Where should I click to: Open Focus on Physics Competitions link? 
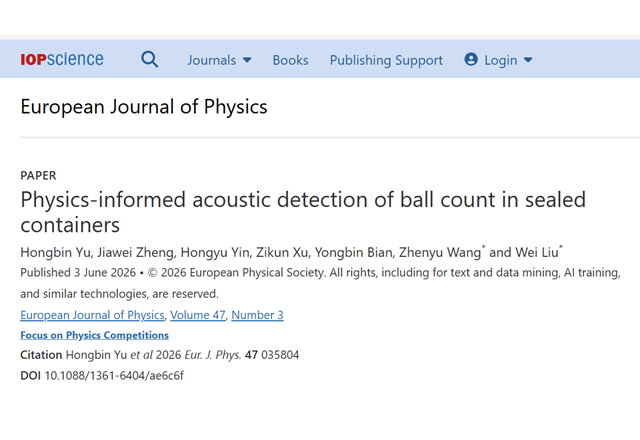point(94,335)
